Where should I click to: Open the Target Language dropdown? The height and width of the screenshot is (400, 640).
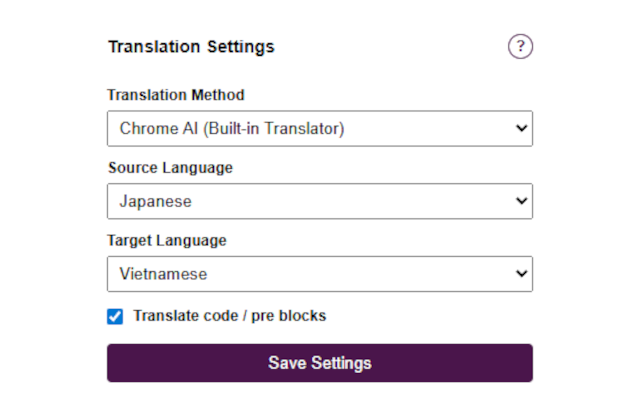click(x=320, y=274)
